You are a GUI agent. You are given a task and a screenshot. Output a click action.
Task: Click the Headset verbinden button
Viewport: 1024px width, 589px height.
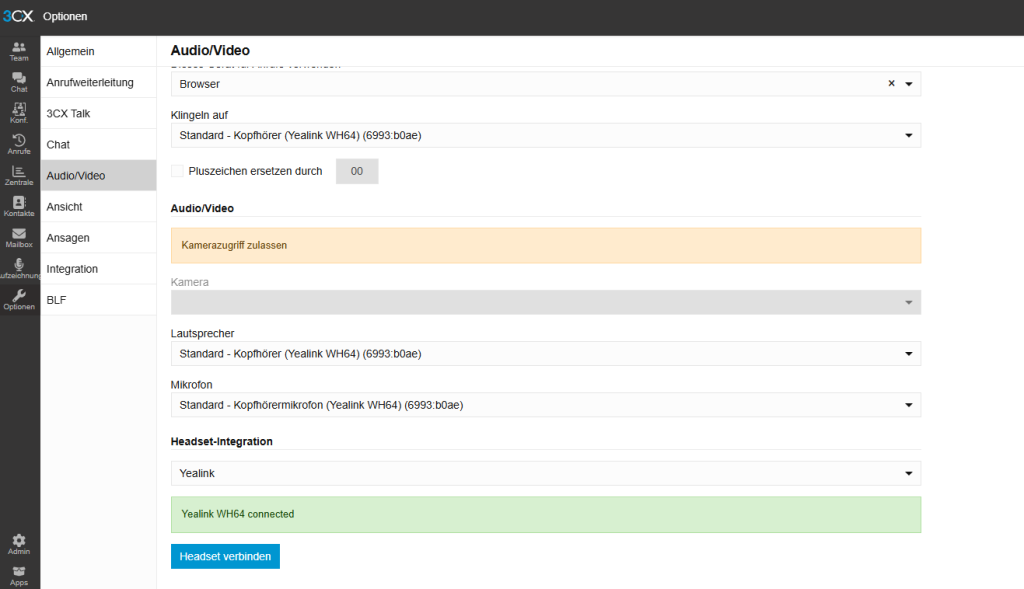[225, 556]
